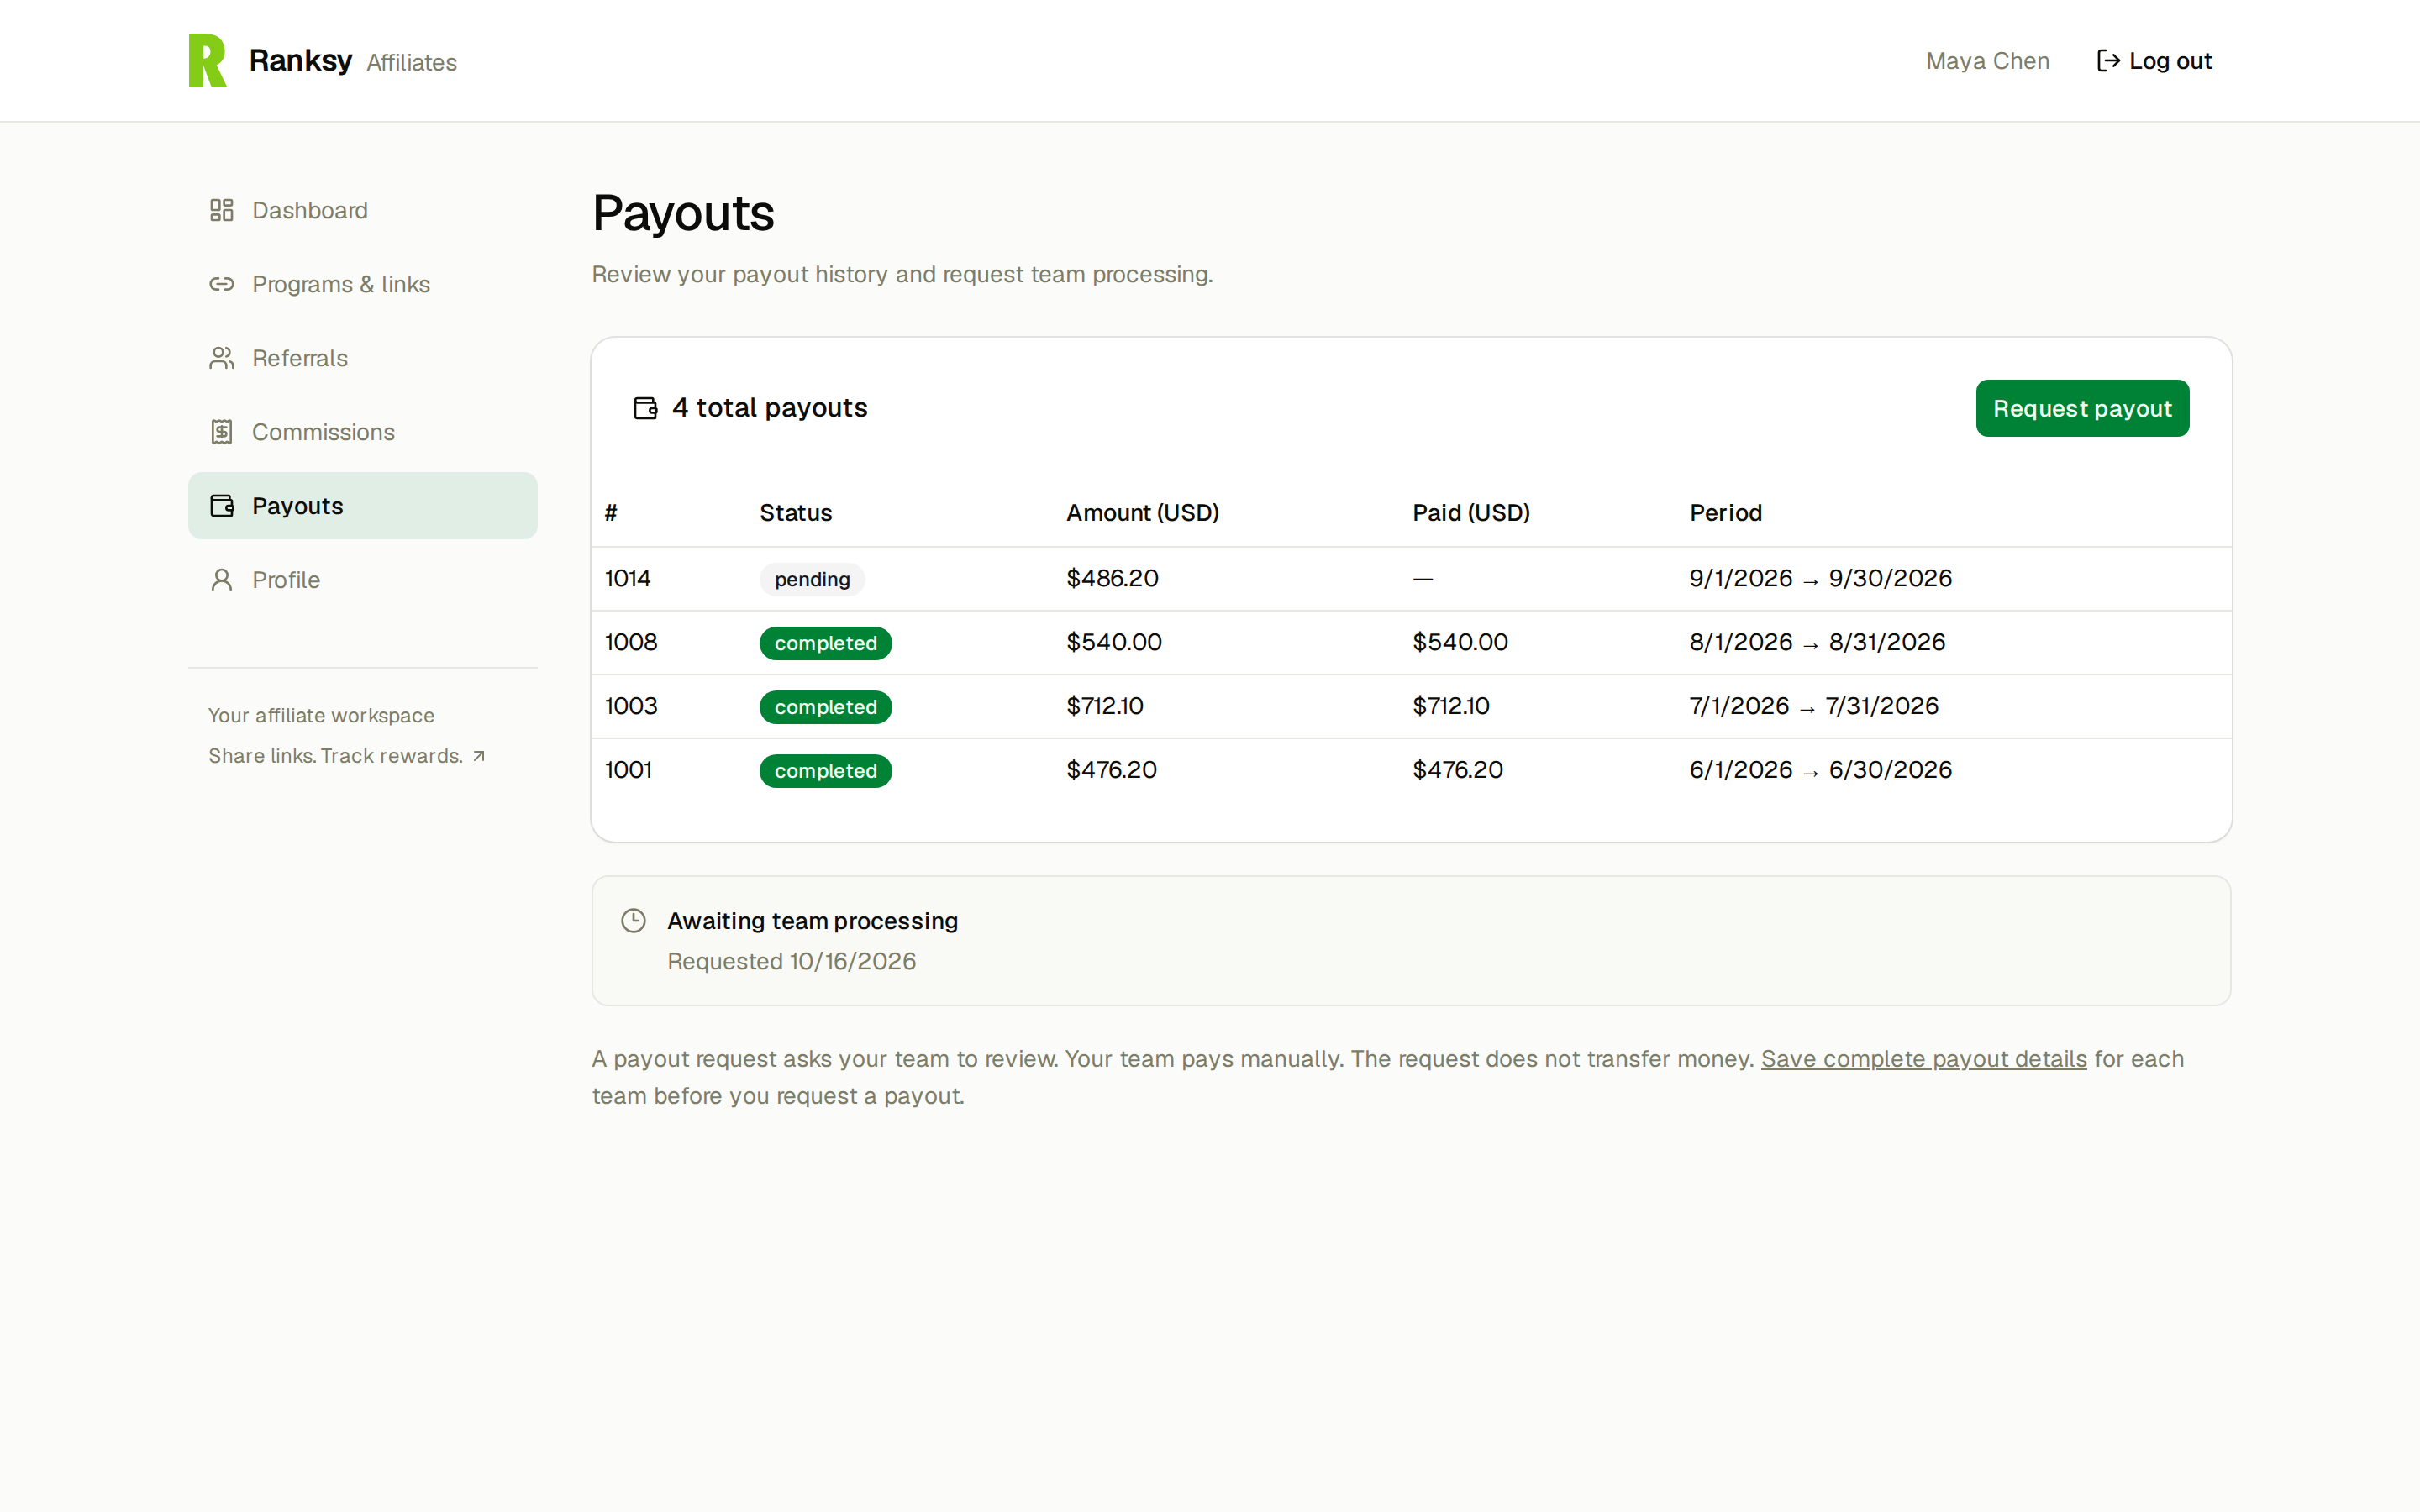Viewport: 2420px width, 1512px height.
Task: Click the Log out text
Action: click(2170, 61)
